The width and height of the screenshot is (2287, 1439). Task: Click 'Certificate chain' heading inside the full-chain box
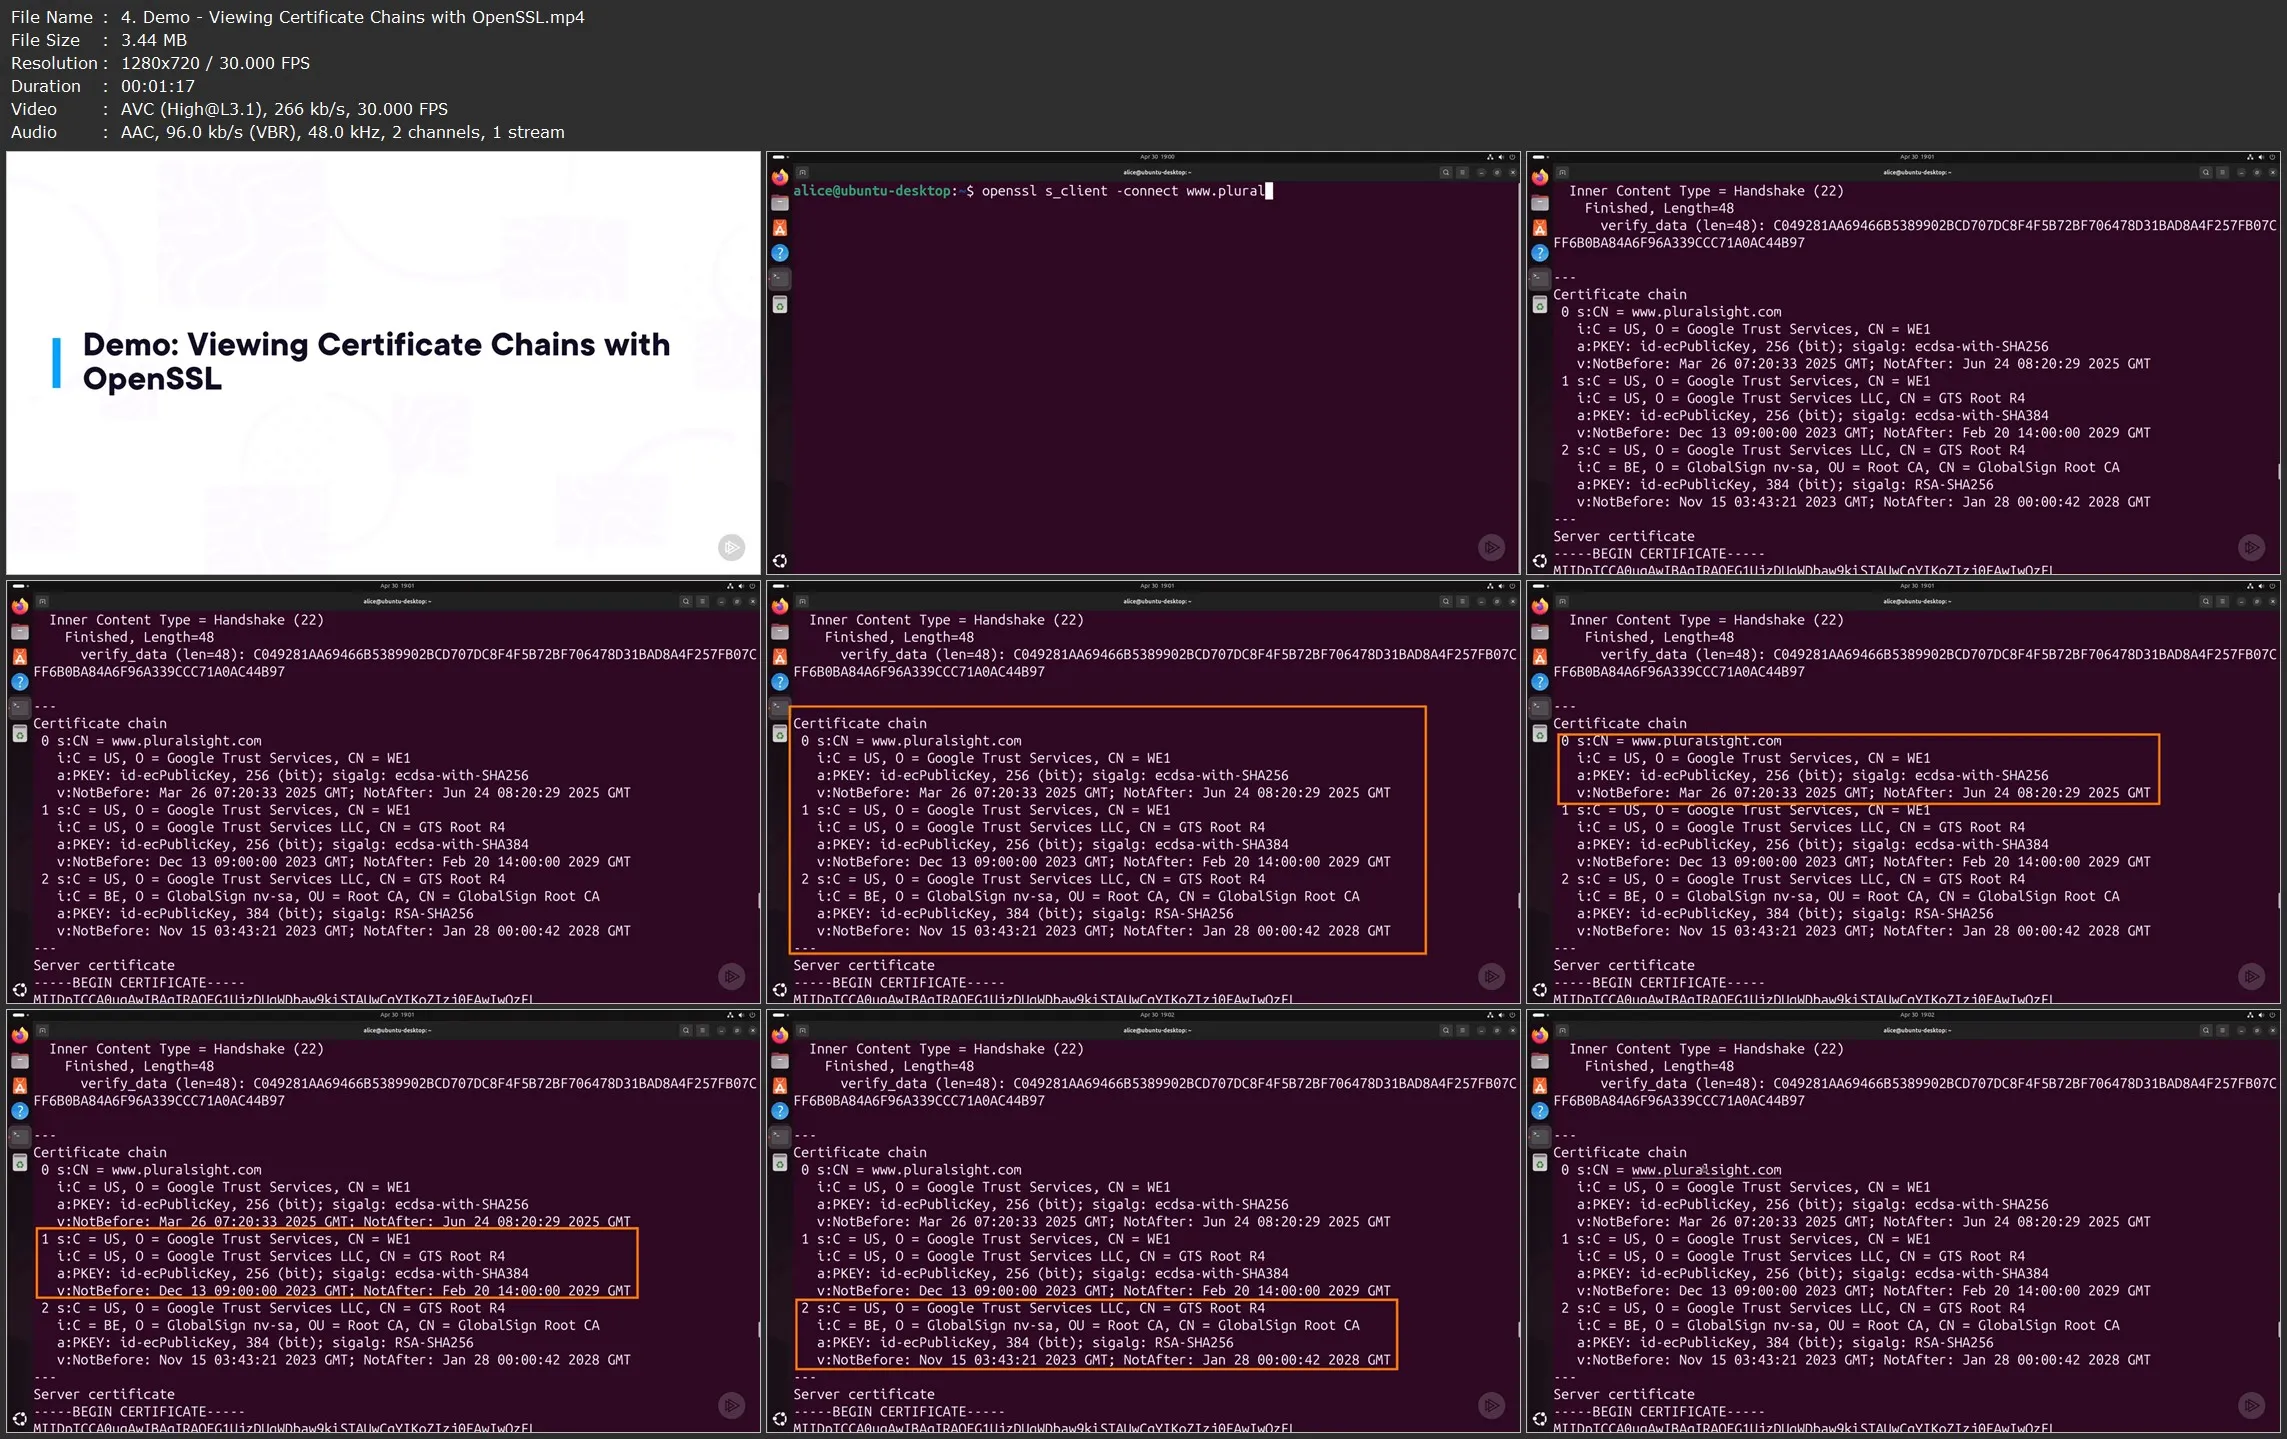pos(860,723)
